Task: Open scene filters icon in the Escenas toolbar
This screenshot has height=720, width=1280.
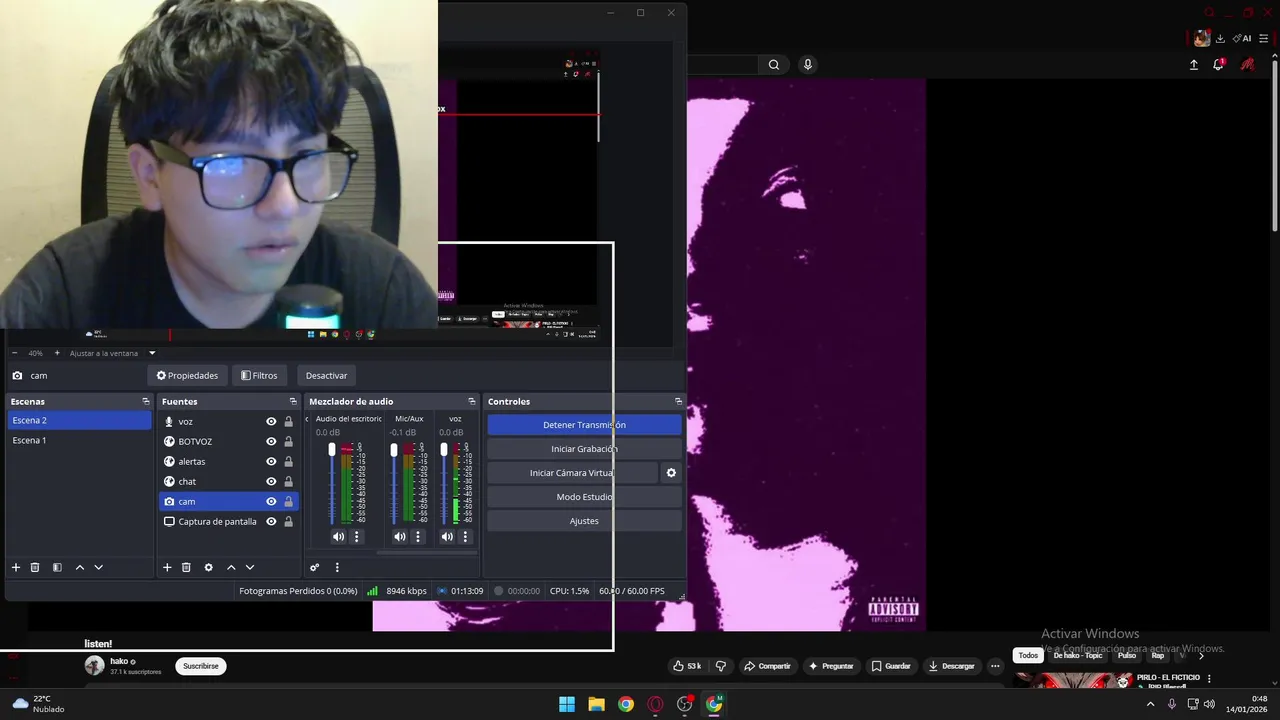Action: (x=57, y=567)
